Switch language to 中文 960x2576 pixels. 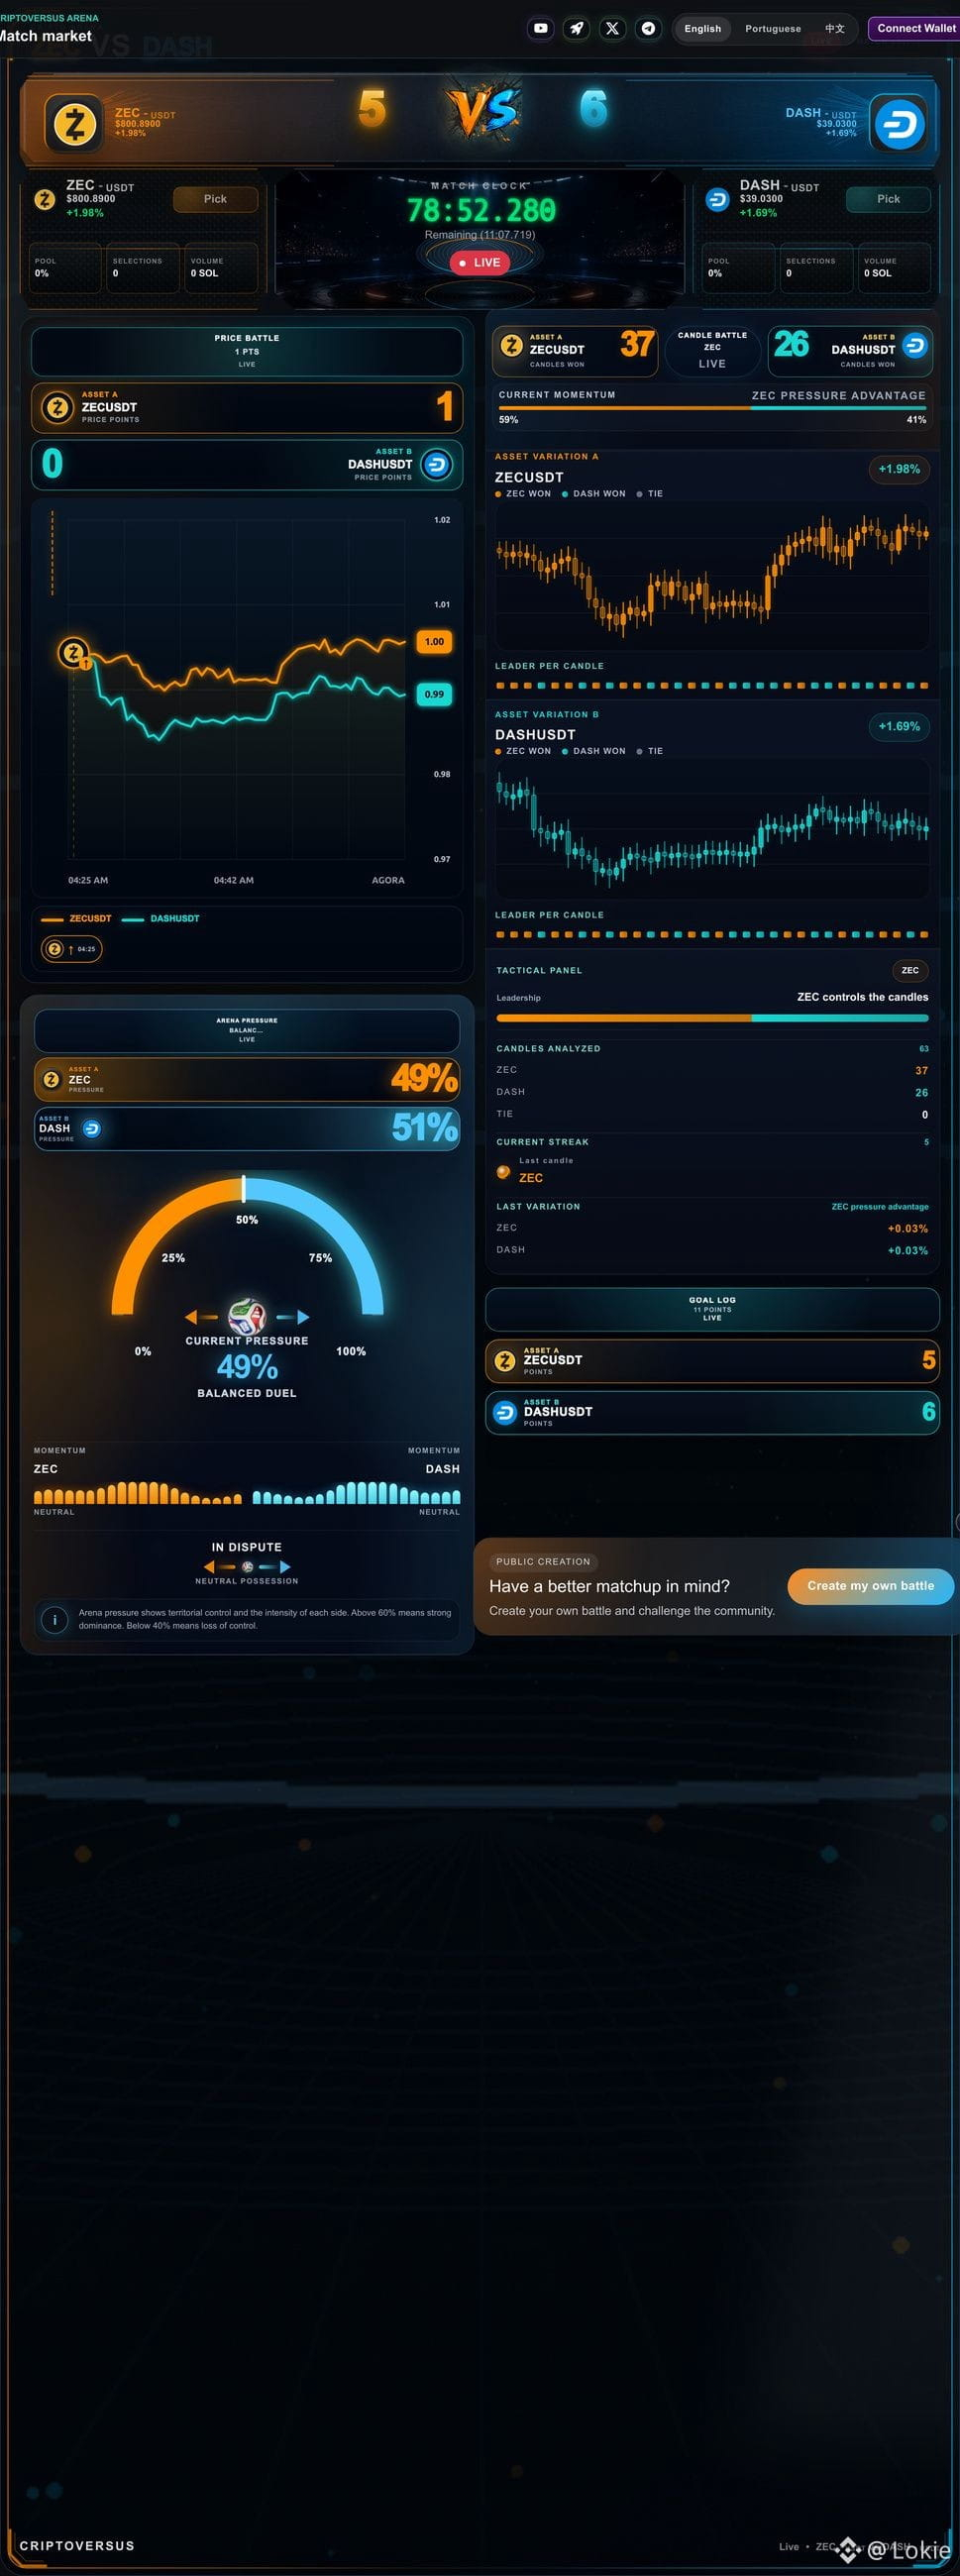tap(834, 28)
